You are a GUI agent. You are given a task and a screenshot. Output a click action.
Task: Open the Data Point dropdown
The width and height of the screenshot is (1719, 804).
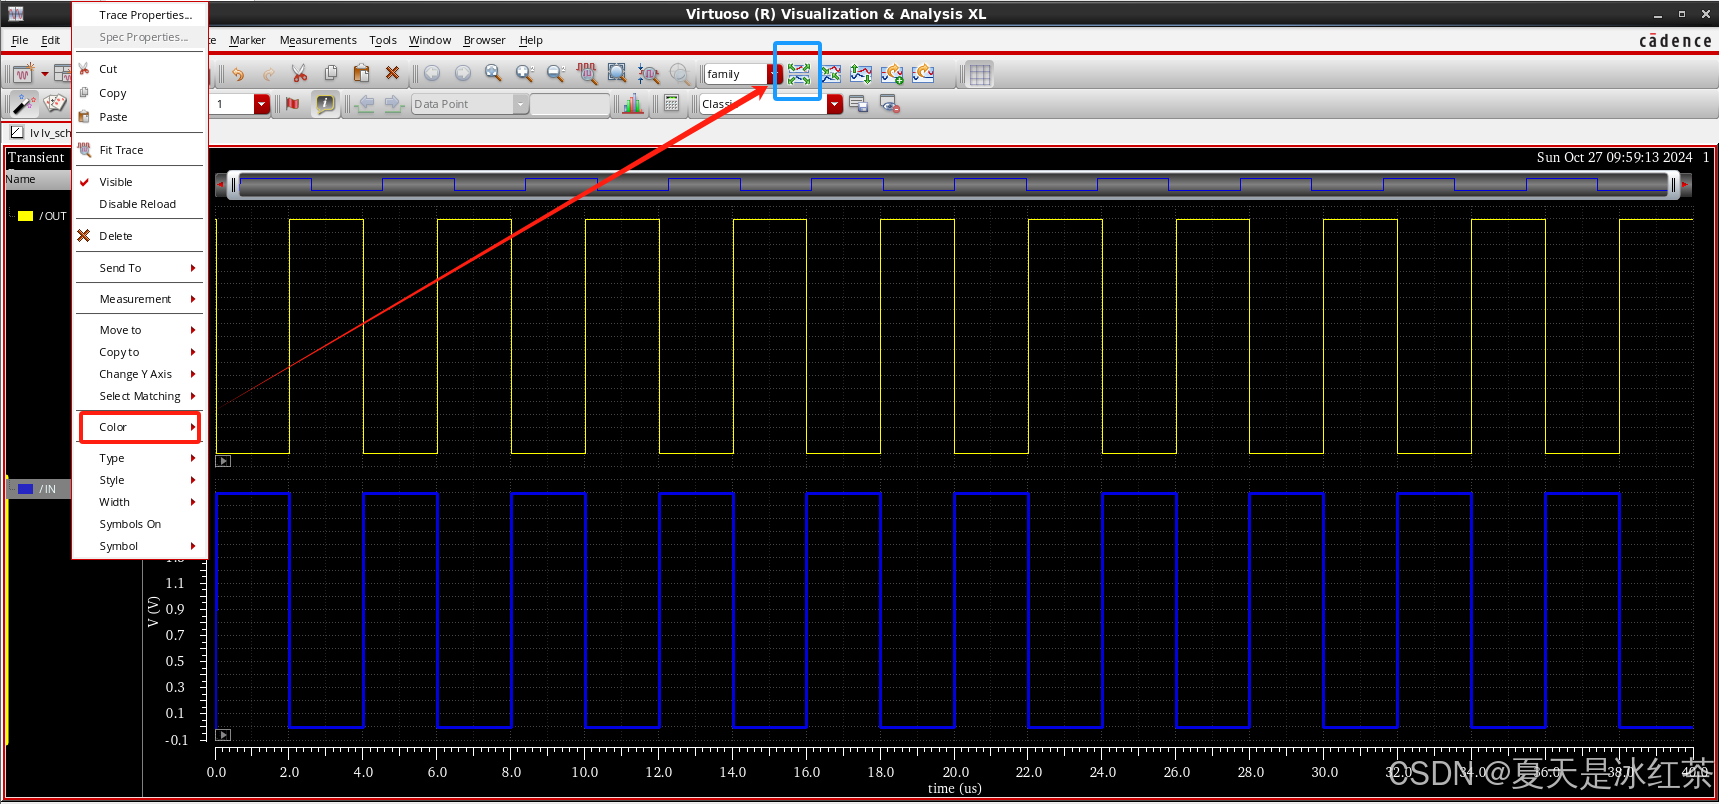(470, 104)
